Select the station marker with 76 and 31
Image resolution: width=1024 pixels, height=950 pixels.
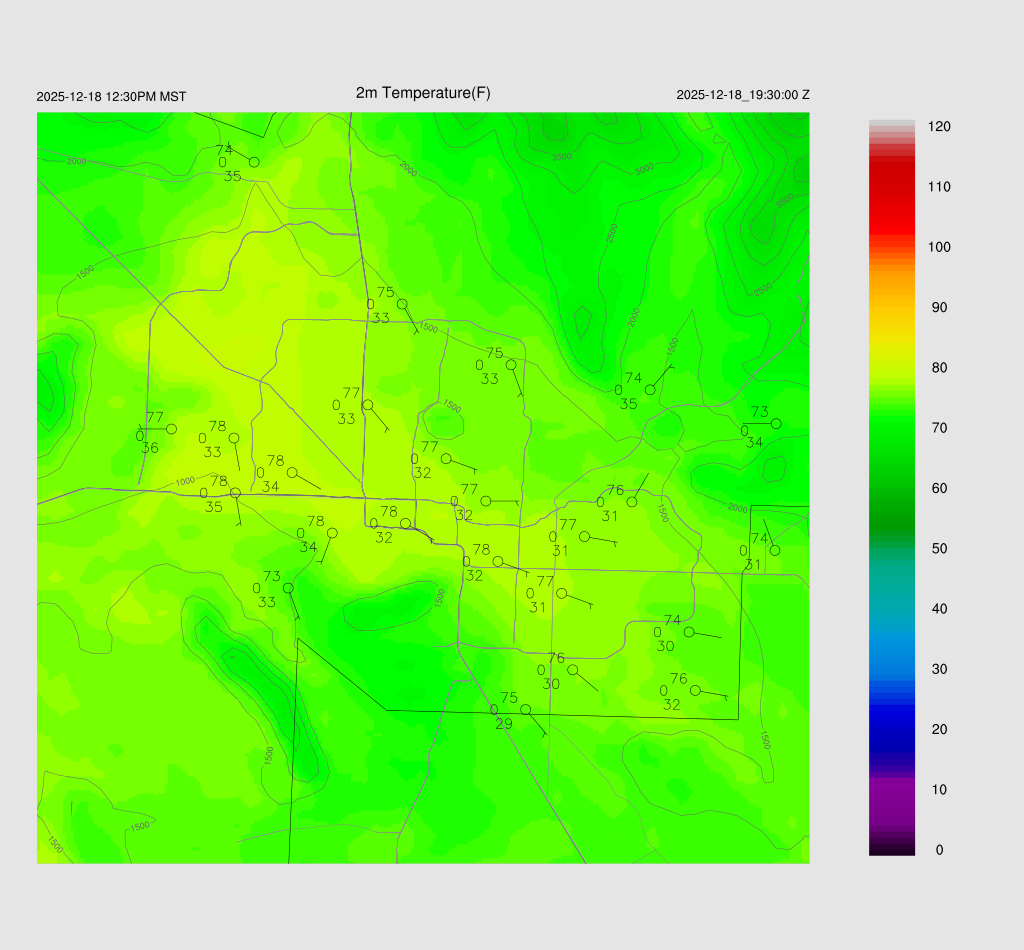(x=632, y=502)
